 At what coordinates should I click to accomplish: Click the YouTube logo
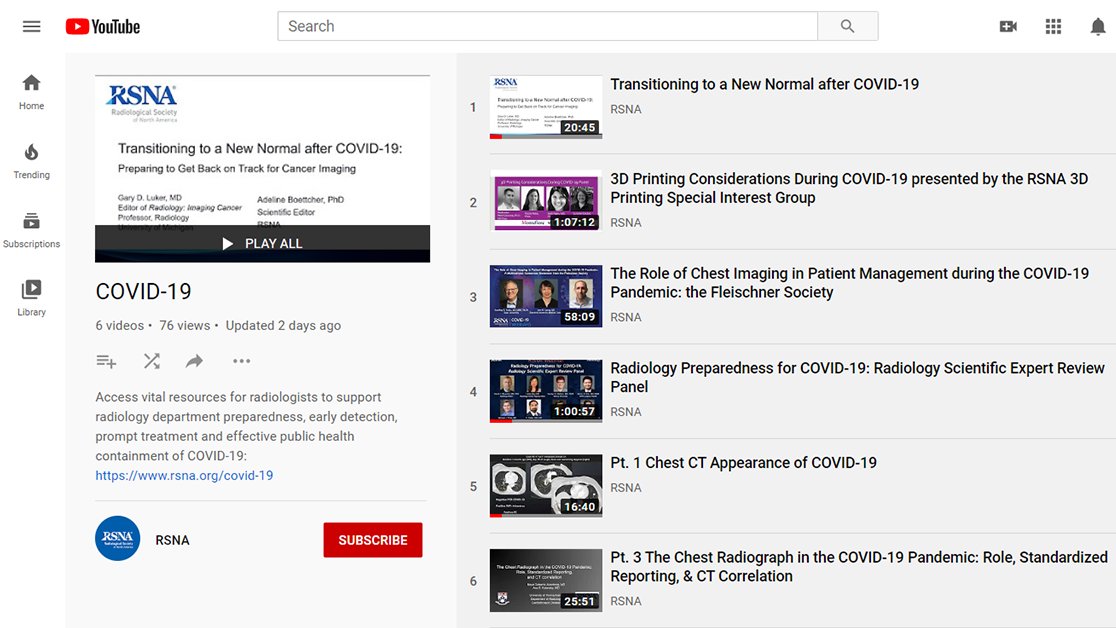click(102, 26)
